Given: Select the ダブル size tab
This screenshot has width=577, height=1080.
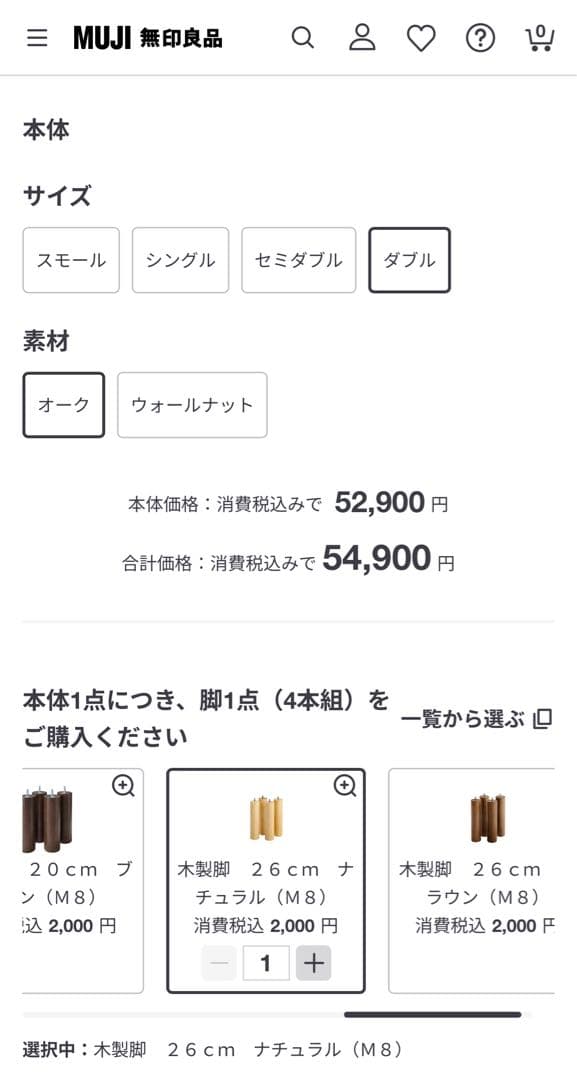Looking at the screenshot, I should pos(410,260).
